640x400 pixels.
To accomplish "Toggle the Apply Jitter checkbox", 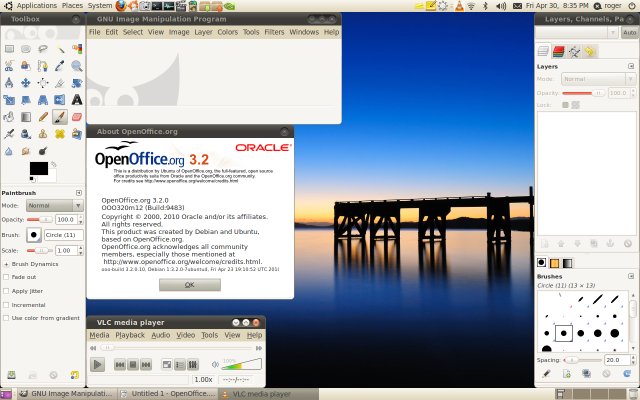I will [x=6, y=290].
